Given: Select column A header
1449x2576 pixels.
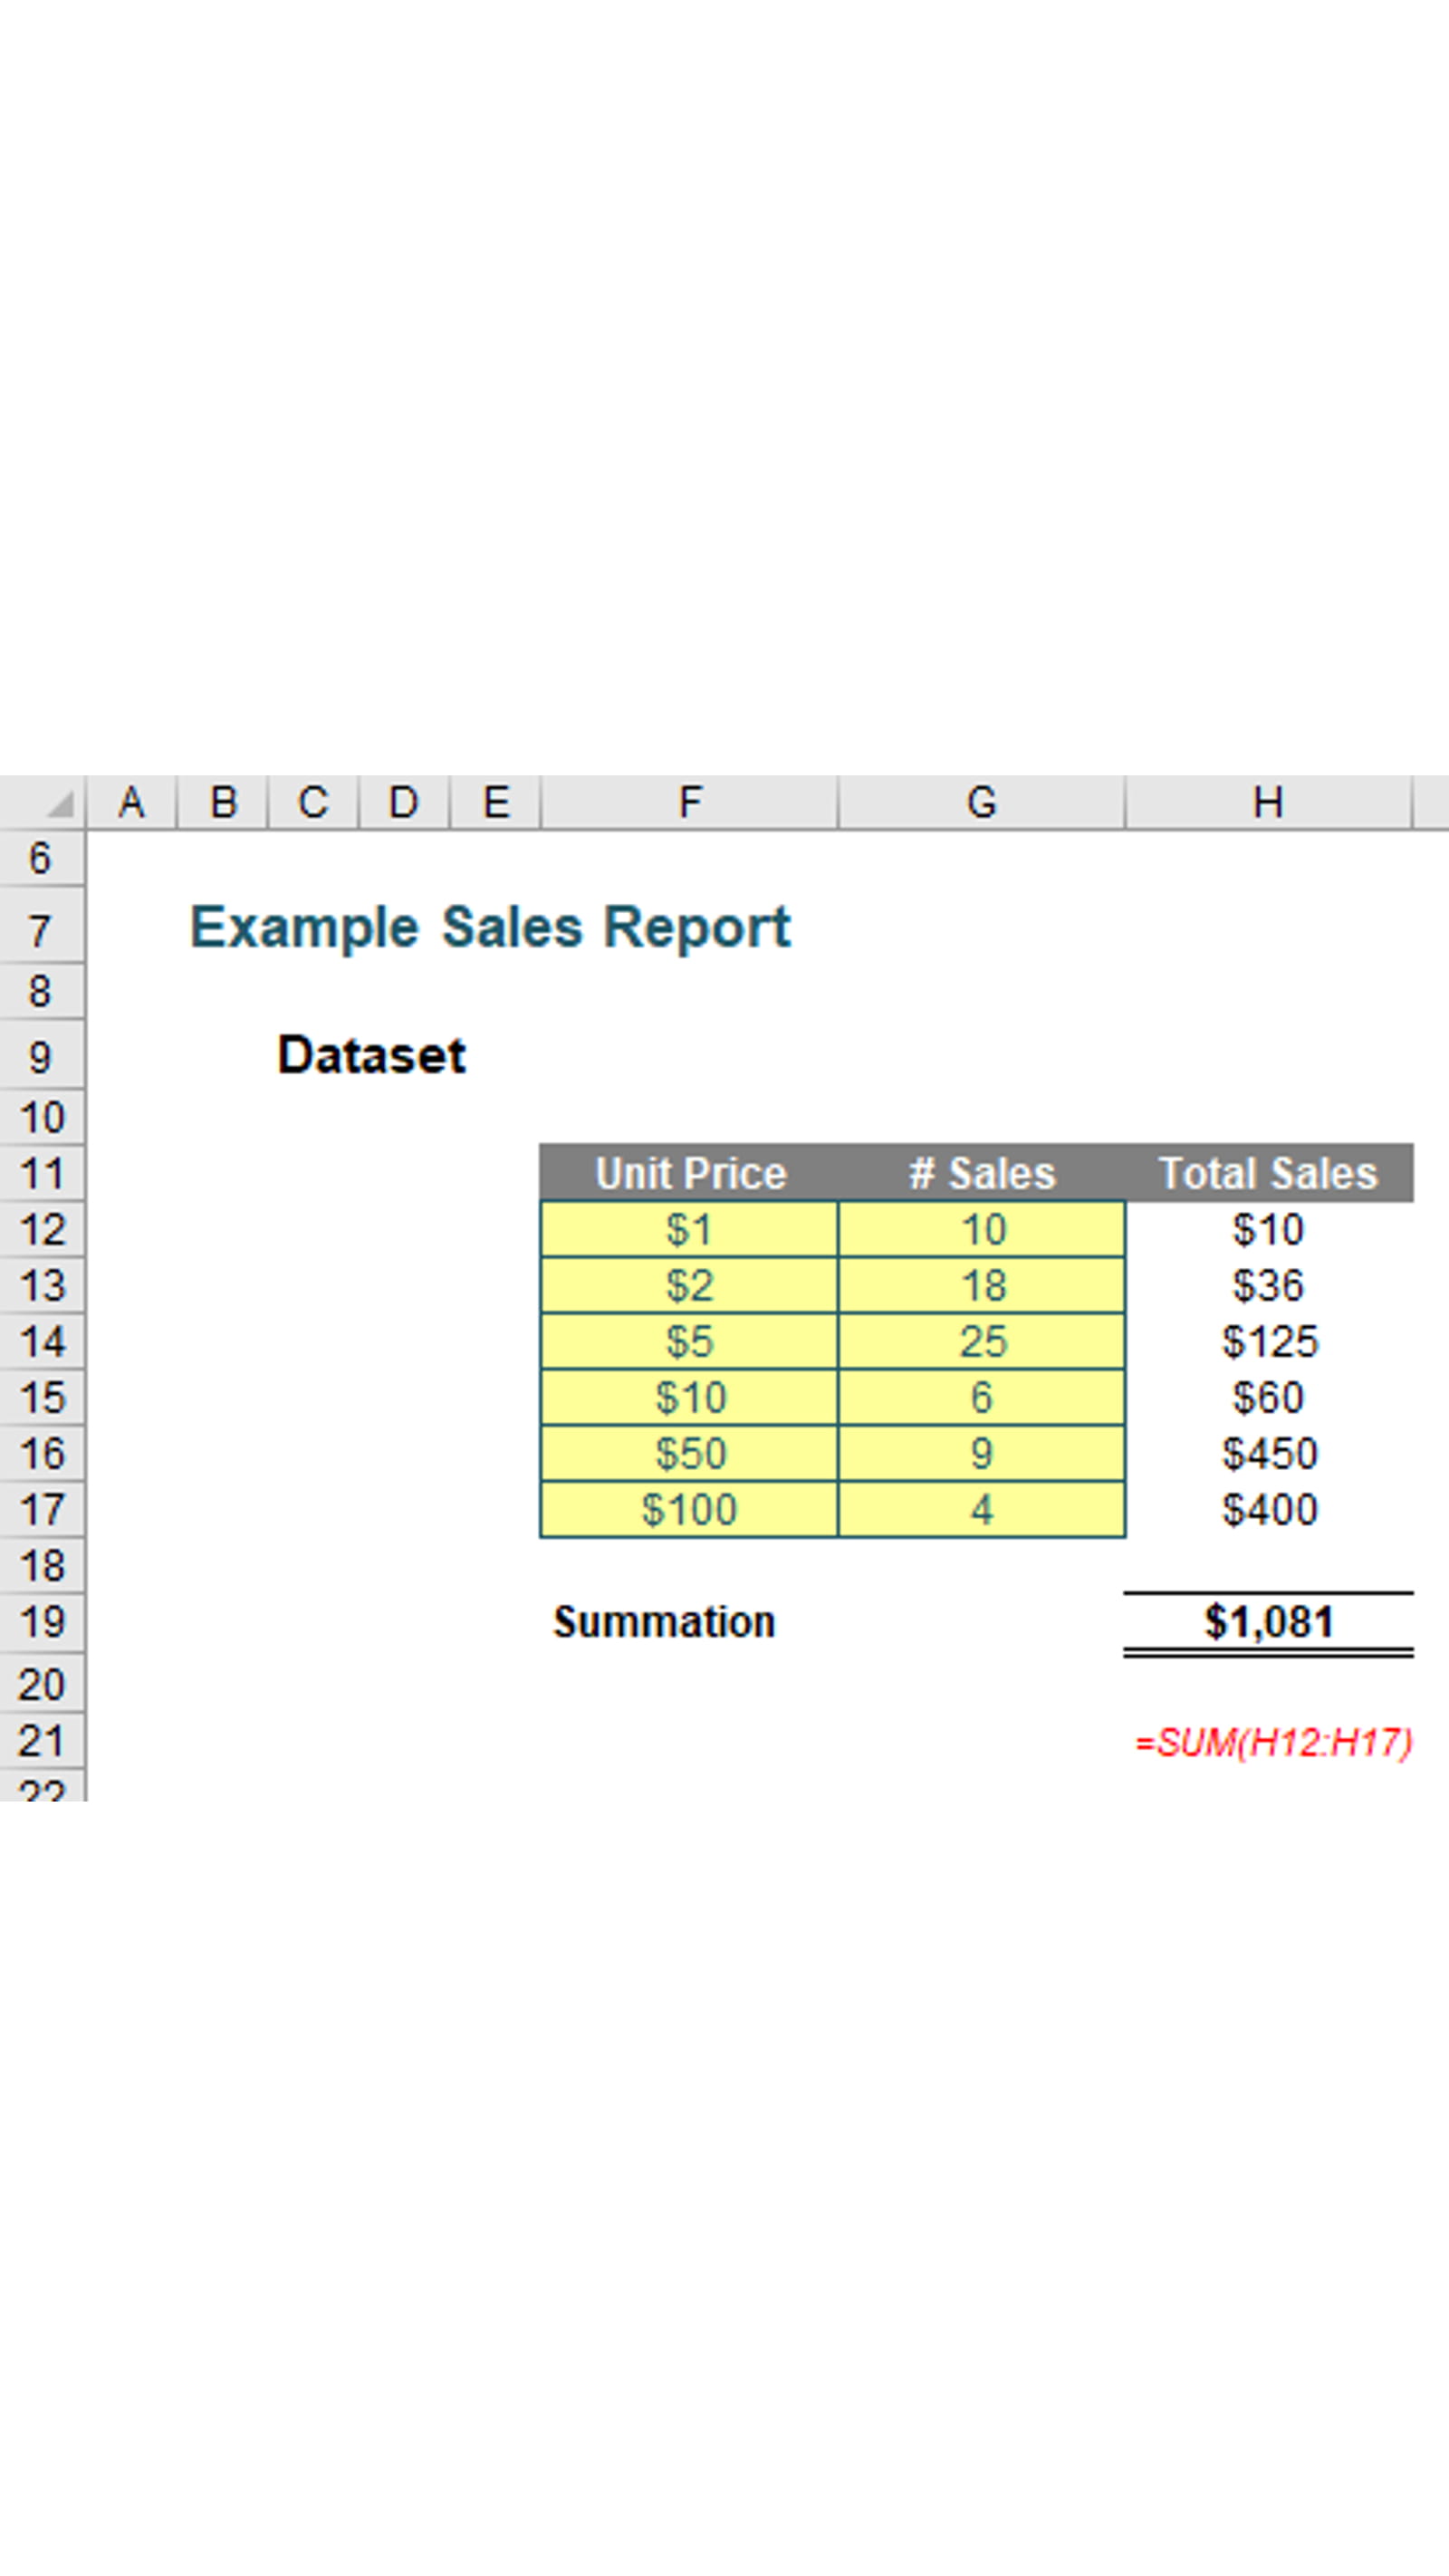Looking at the screenshot, I should [131, 802].
